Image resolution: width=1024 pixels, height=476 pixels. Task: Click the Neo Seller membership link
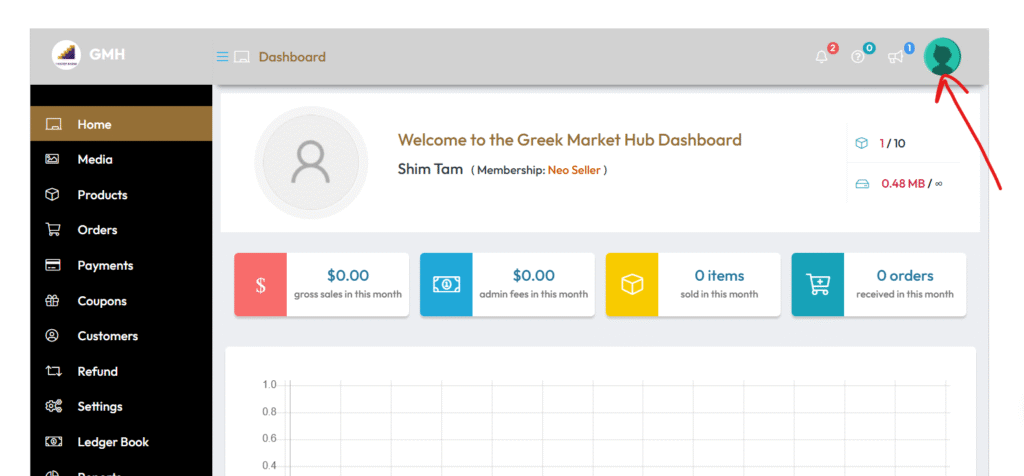click(574, 170)
